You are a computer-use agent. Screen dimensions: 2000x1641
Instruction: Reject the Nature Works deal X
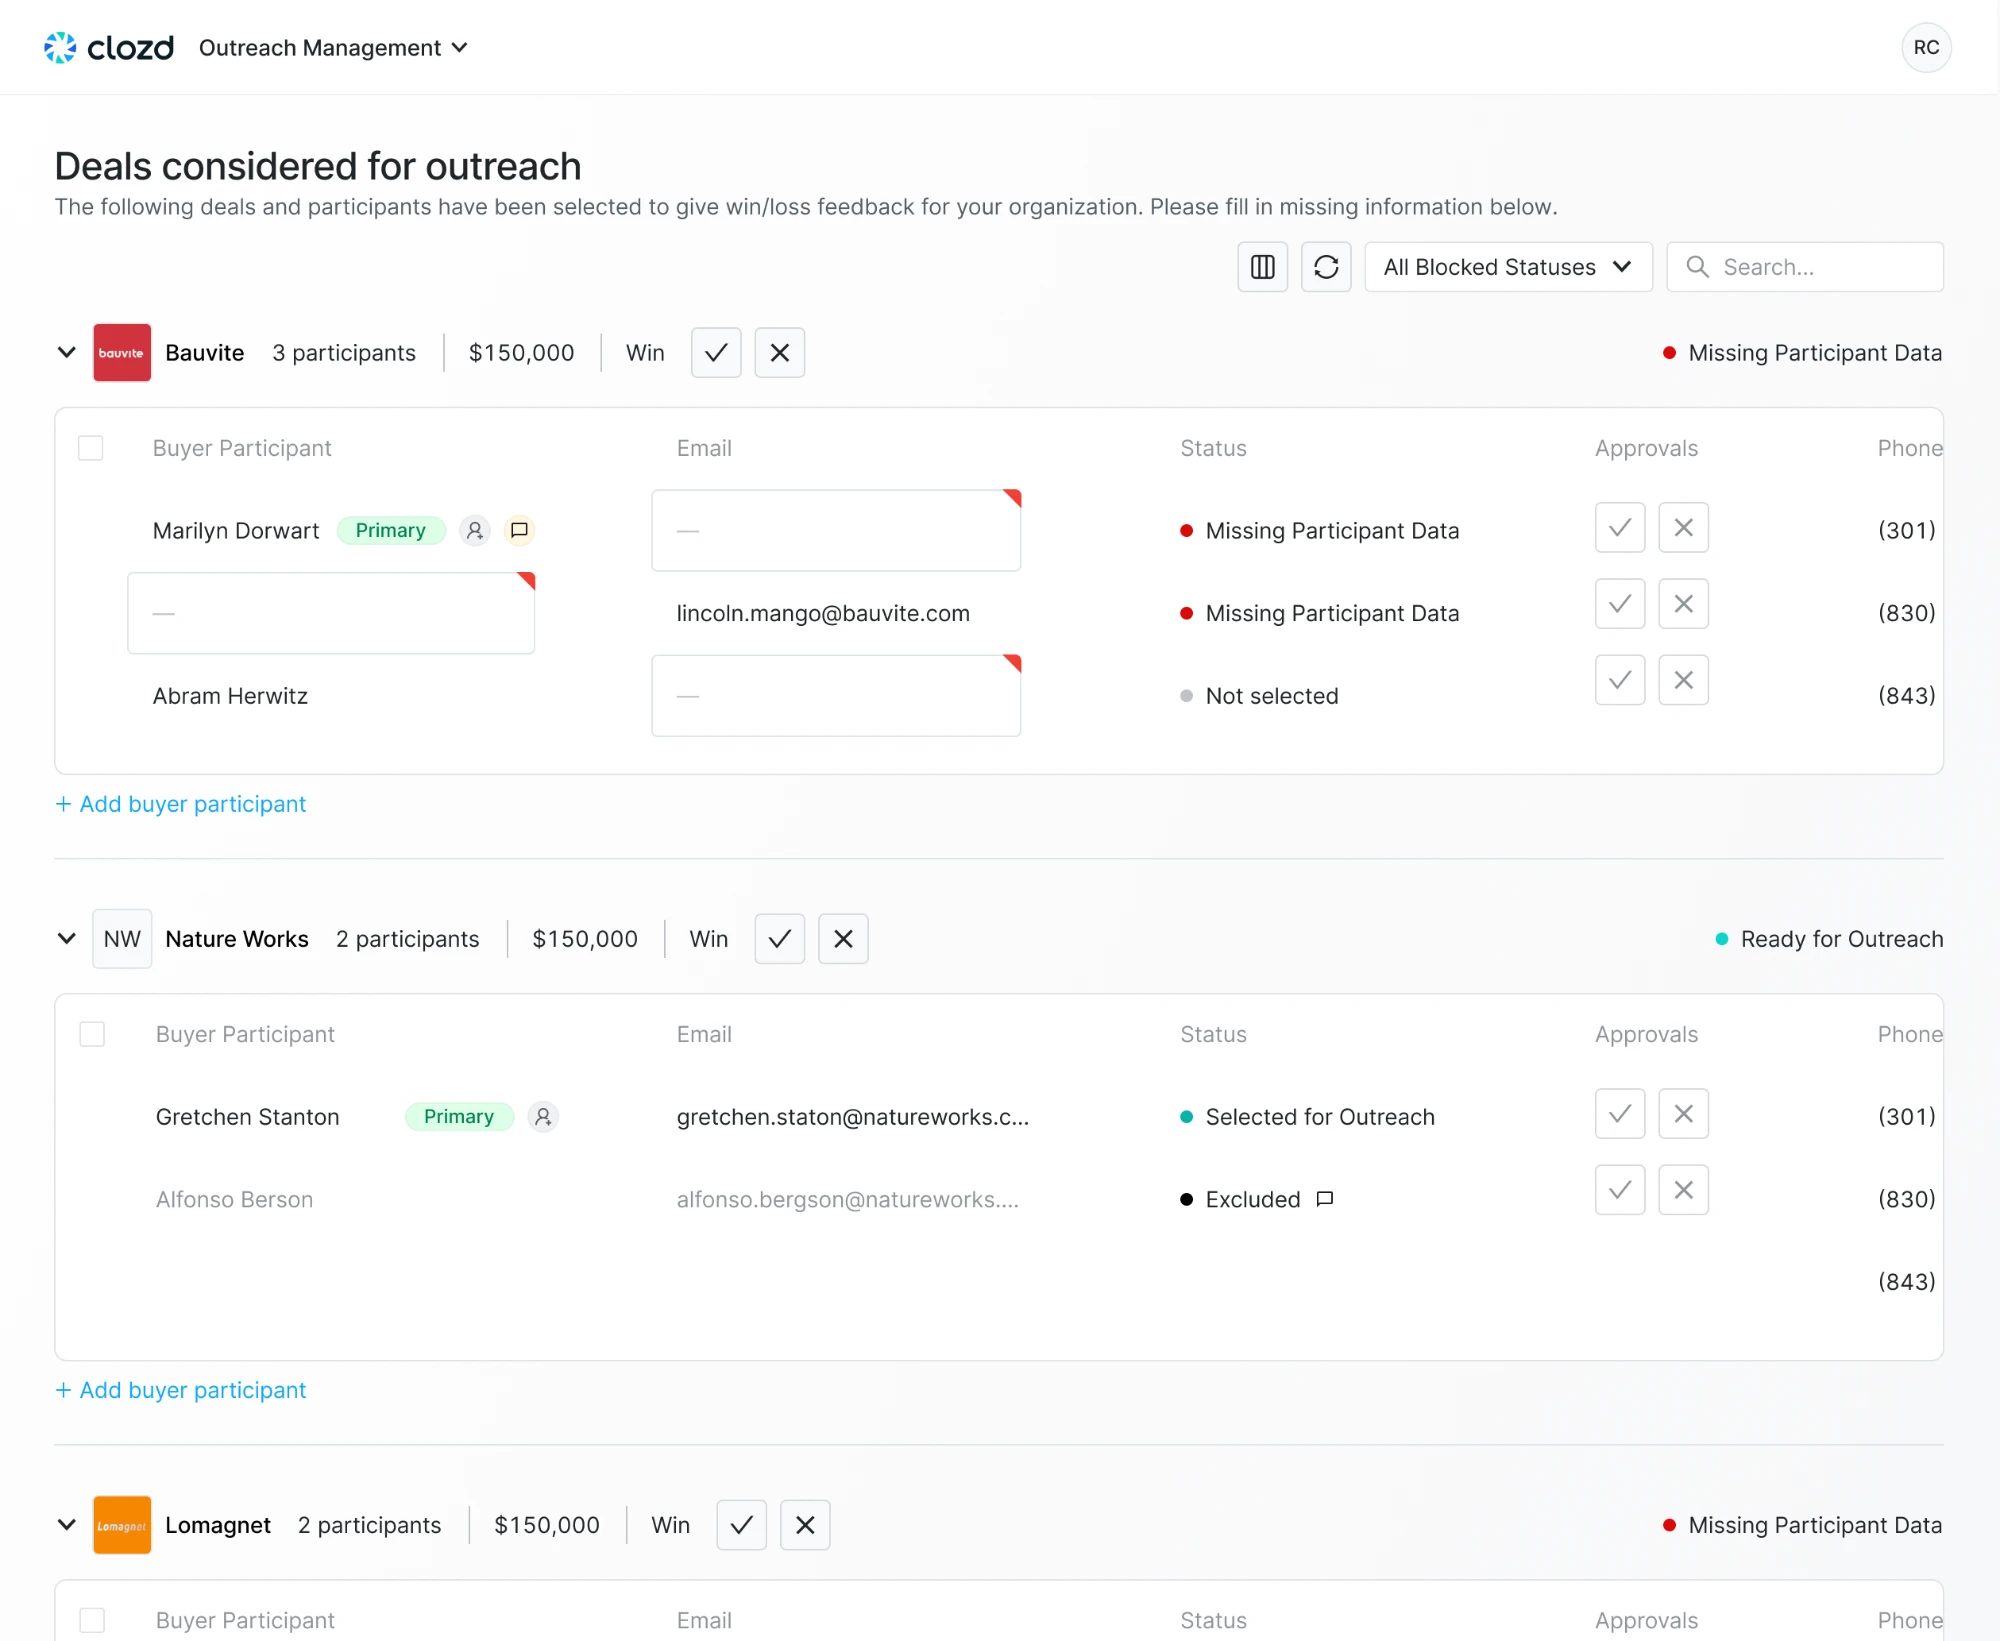pos(843,939)
